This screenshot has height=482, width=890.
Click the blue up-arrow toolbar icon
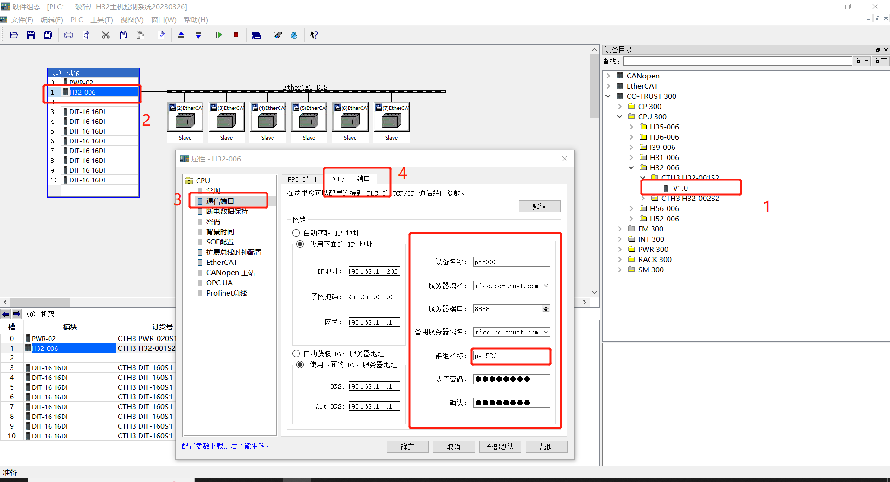pyautogui.click(x=181, y=35)
